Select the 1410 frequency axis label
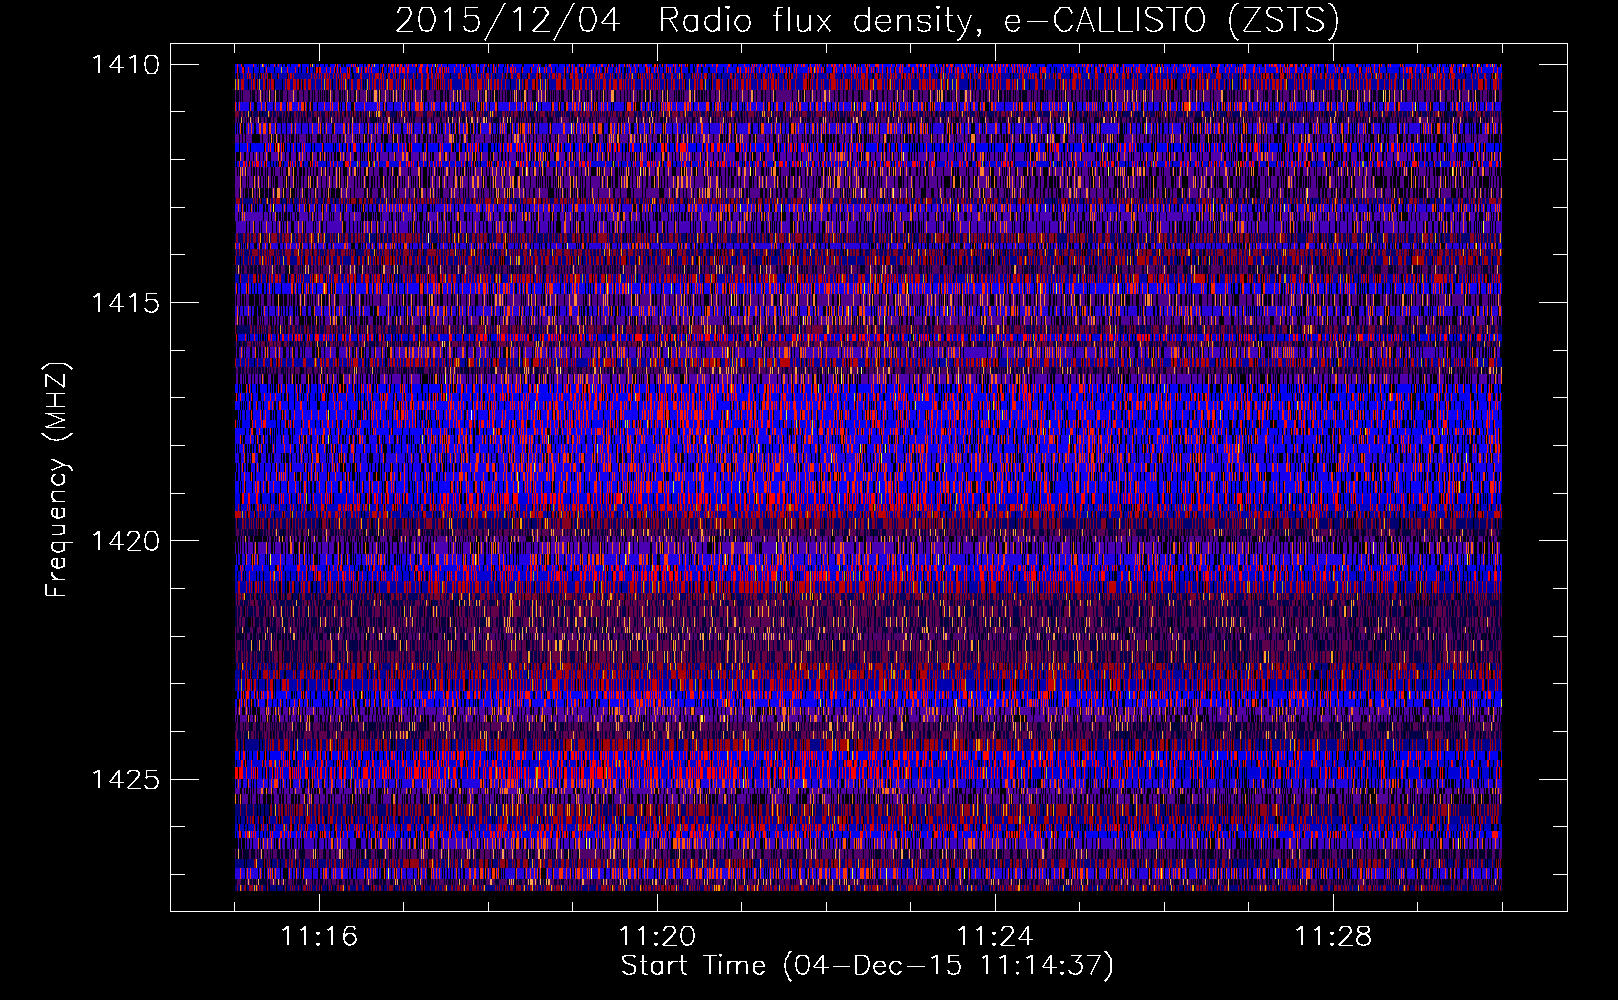1618x1000 pixels. (x=125, y=65)
